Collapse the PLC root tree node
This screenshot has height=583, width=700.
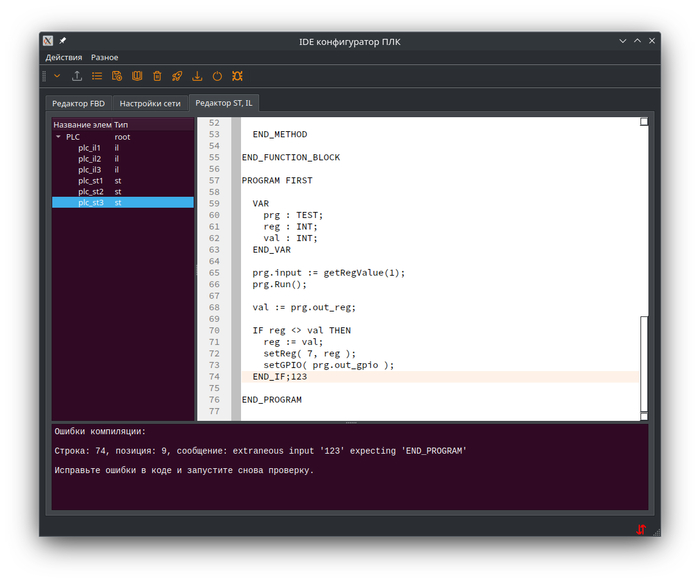click(58, 137)
